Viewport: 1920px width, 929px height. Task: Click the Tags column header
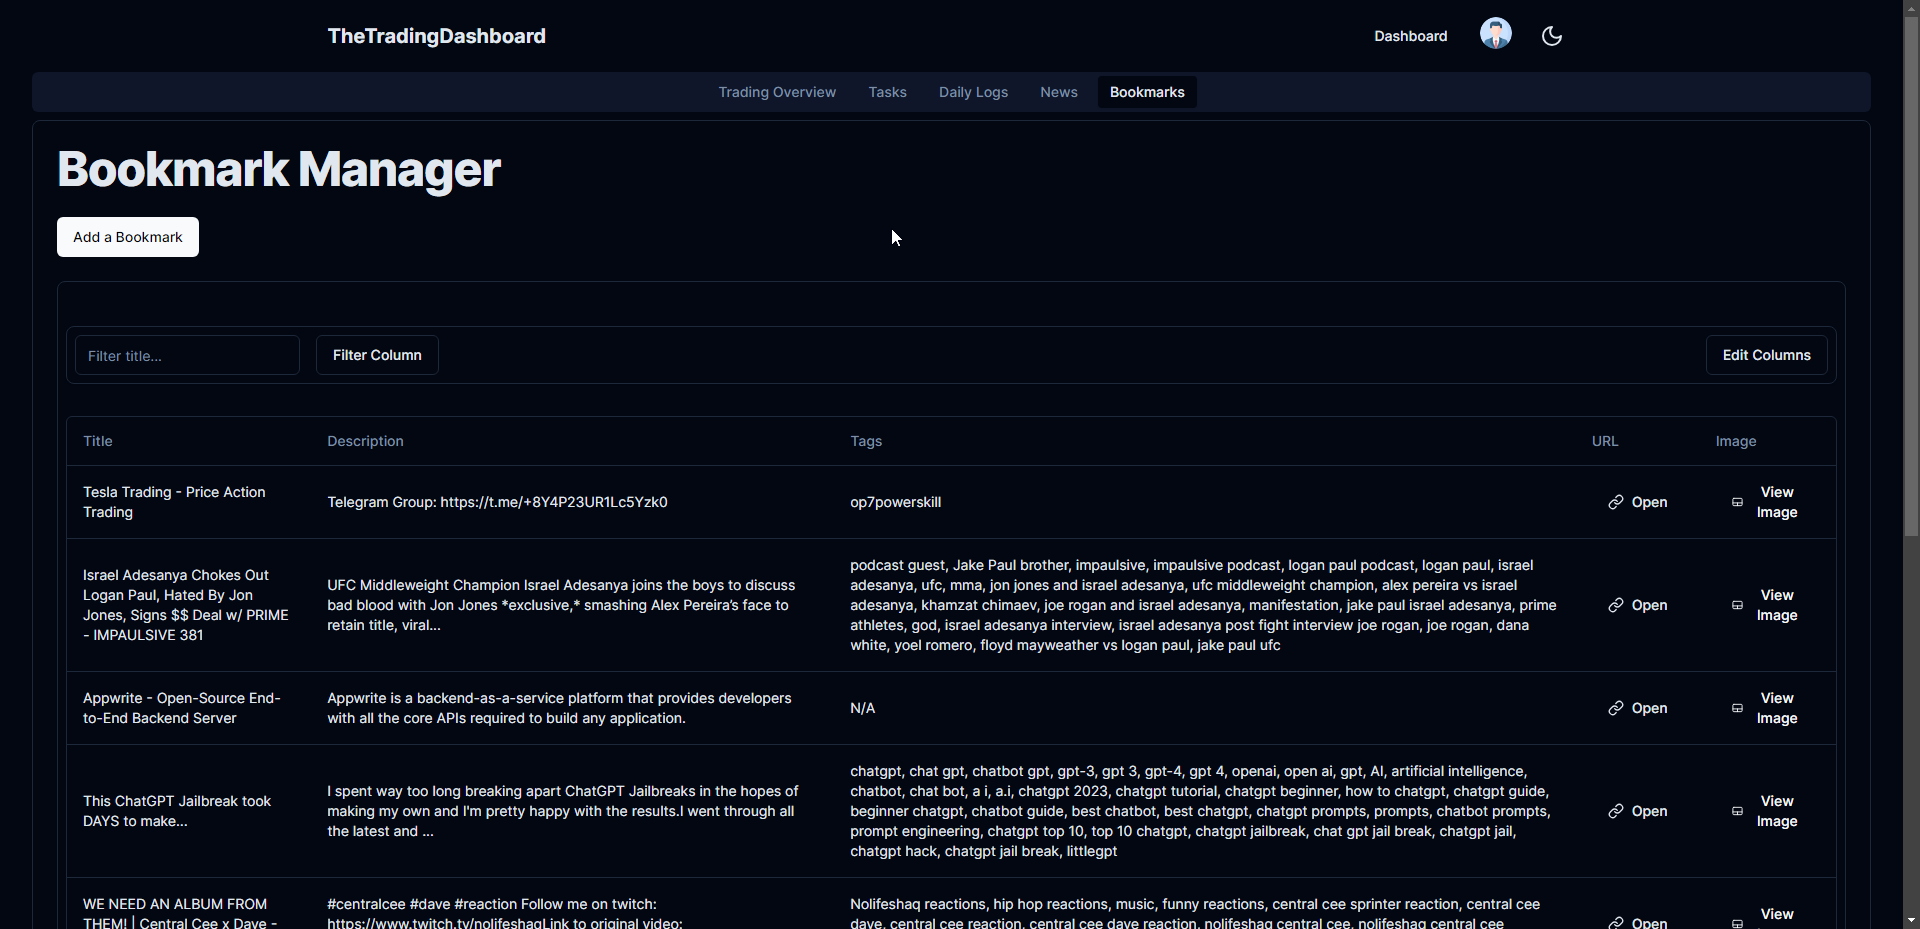866,441
